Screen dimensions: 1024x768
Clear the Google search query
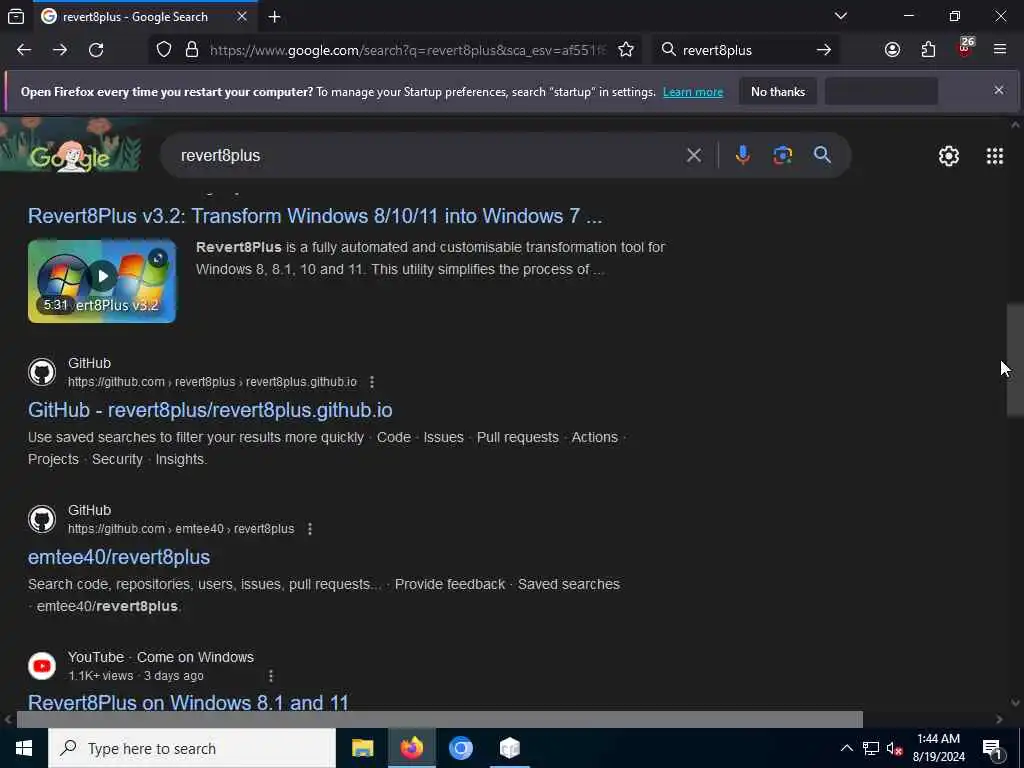click(694, 155)
